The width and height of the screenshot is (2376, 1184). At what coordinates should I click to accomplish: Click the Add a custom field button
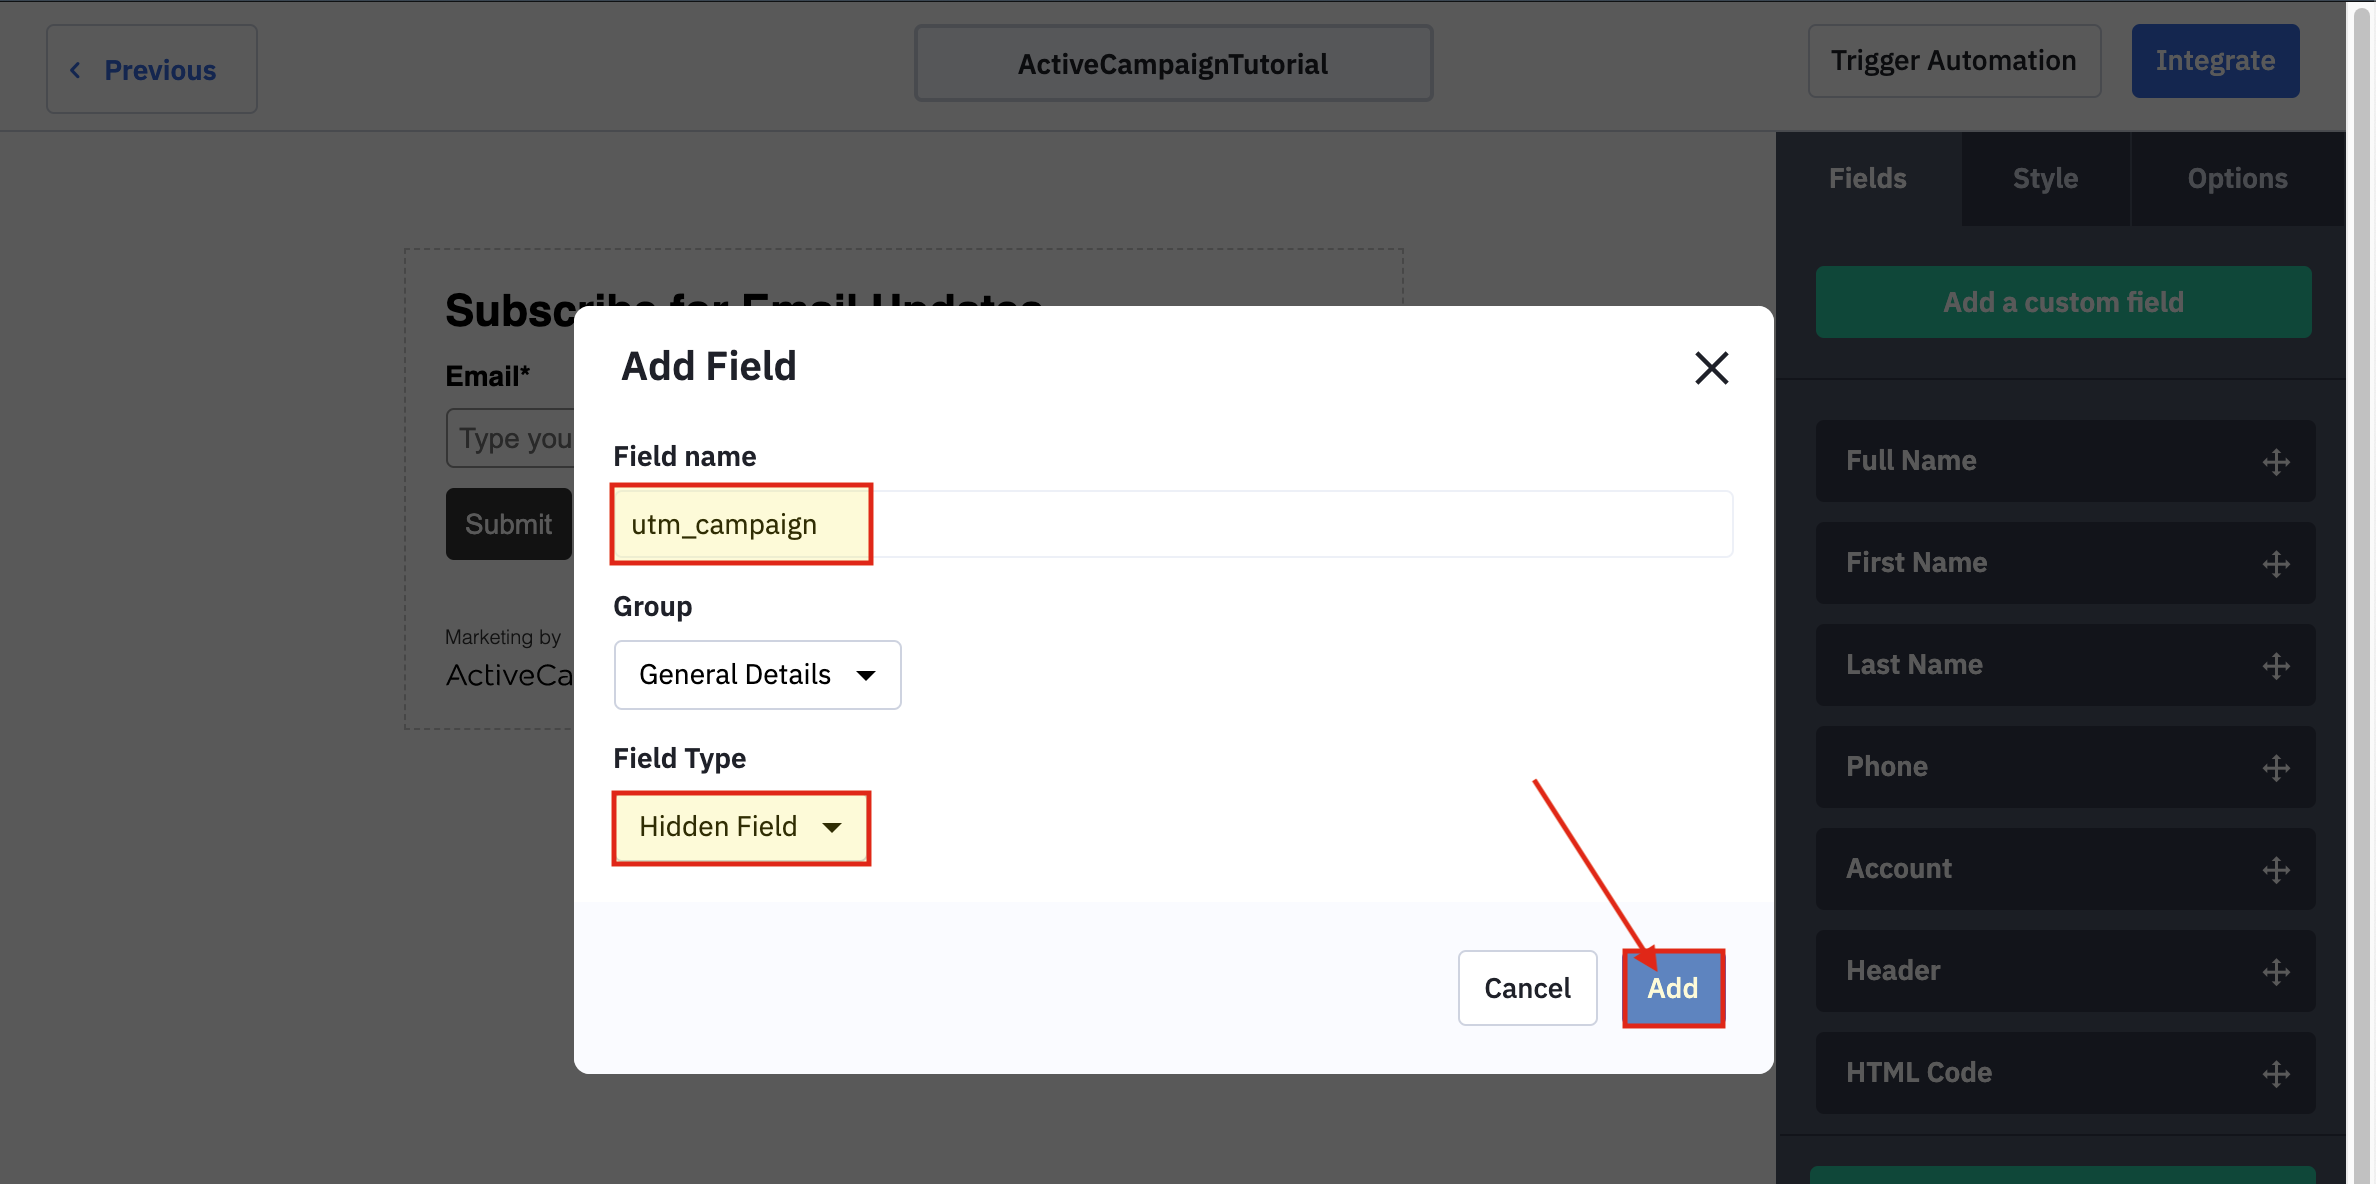tap(2062, 300)
